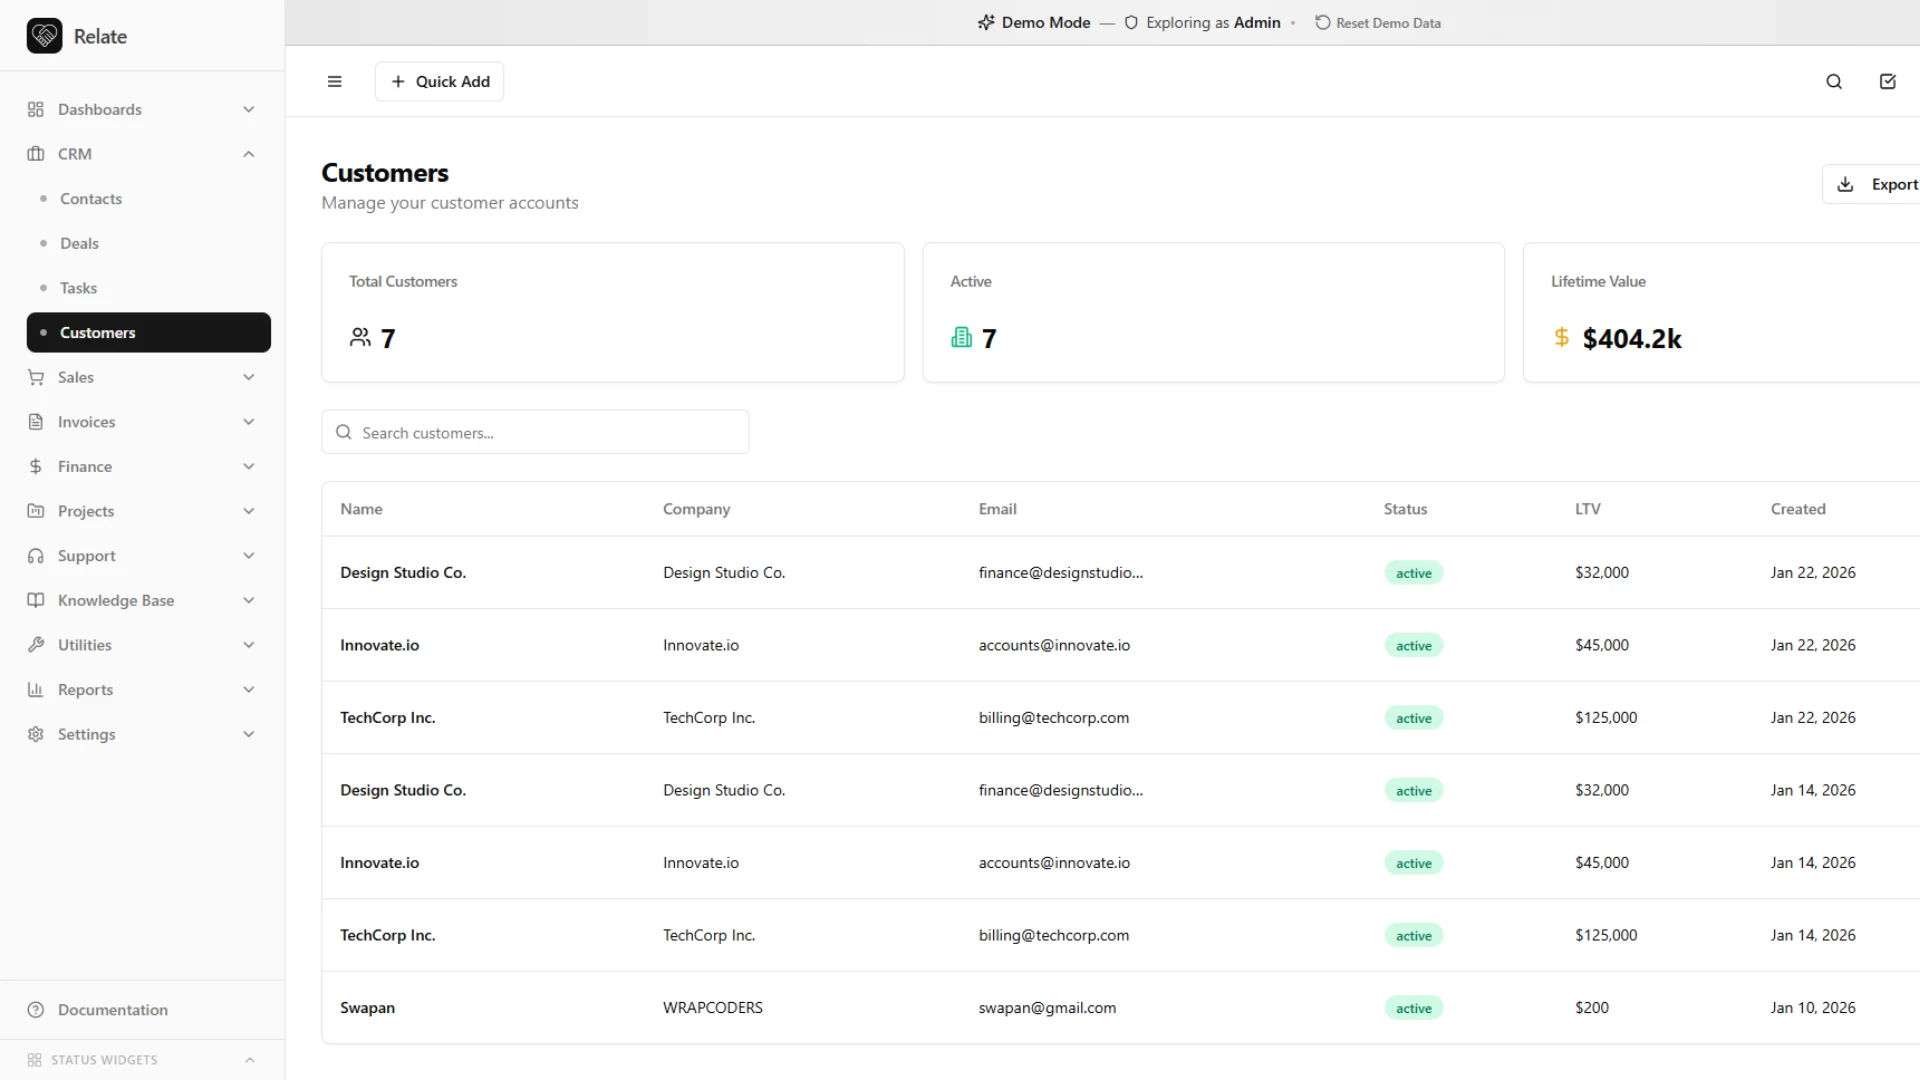1920x1080 pixels.
Task: Click the Sales cart icon
Action: 36,377
